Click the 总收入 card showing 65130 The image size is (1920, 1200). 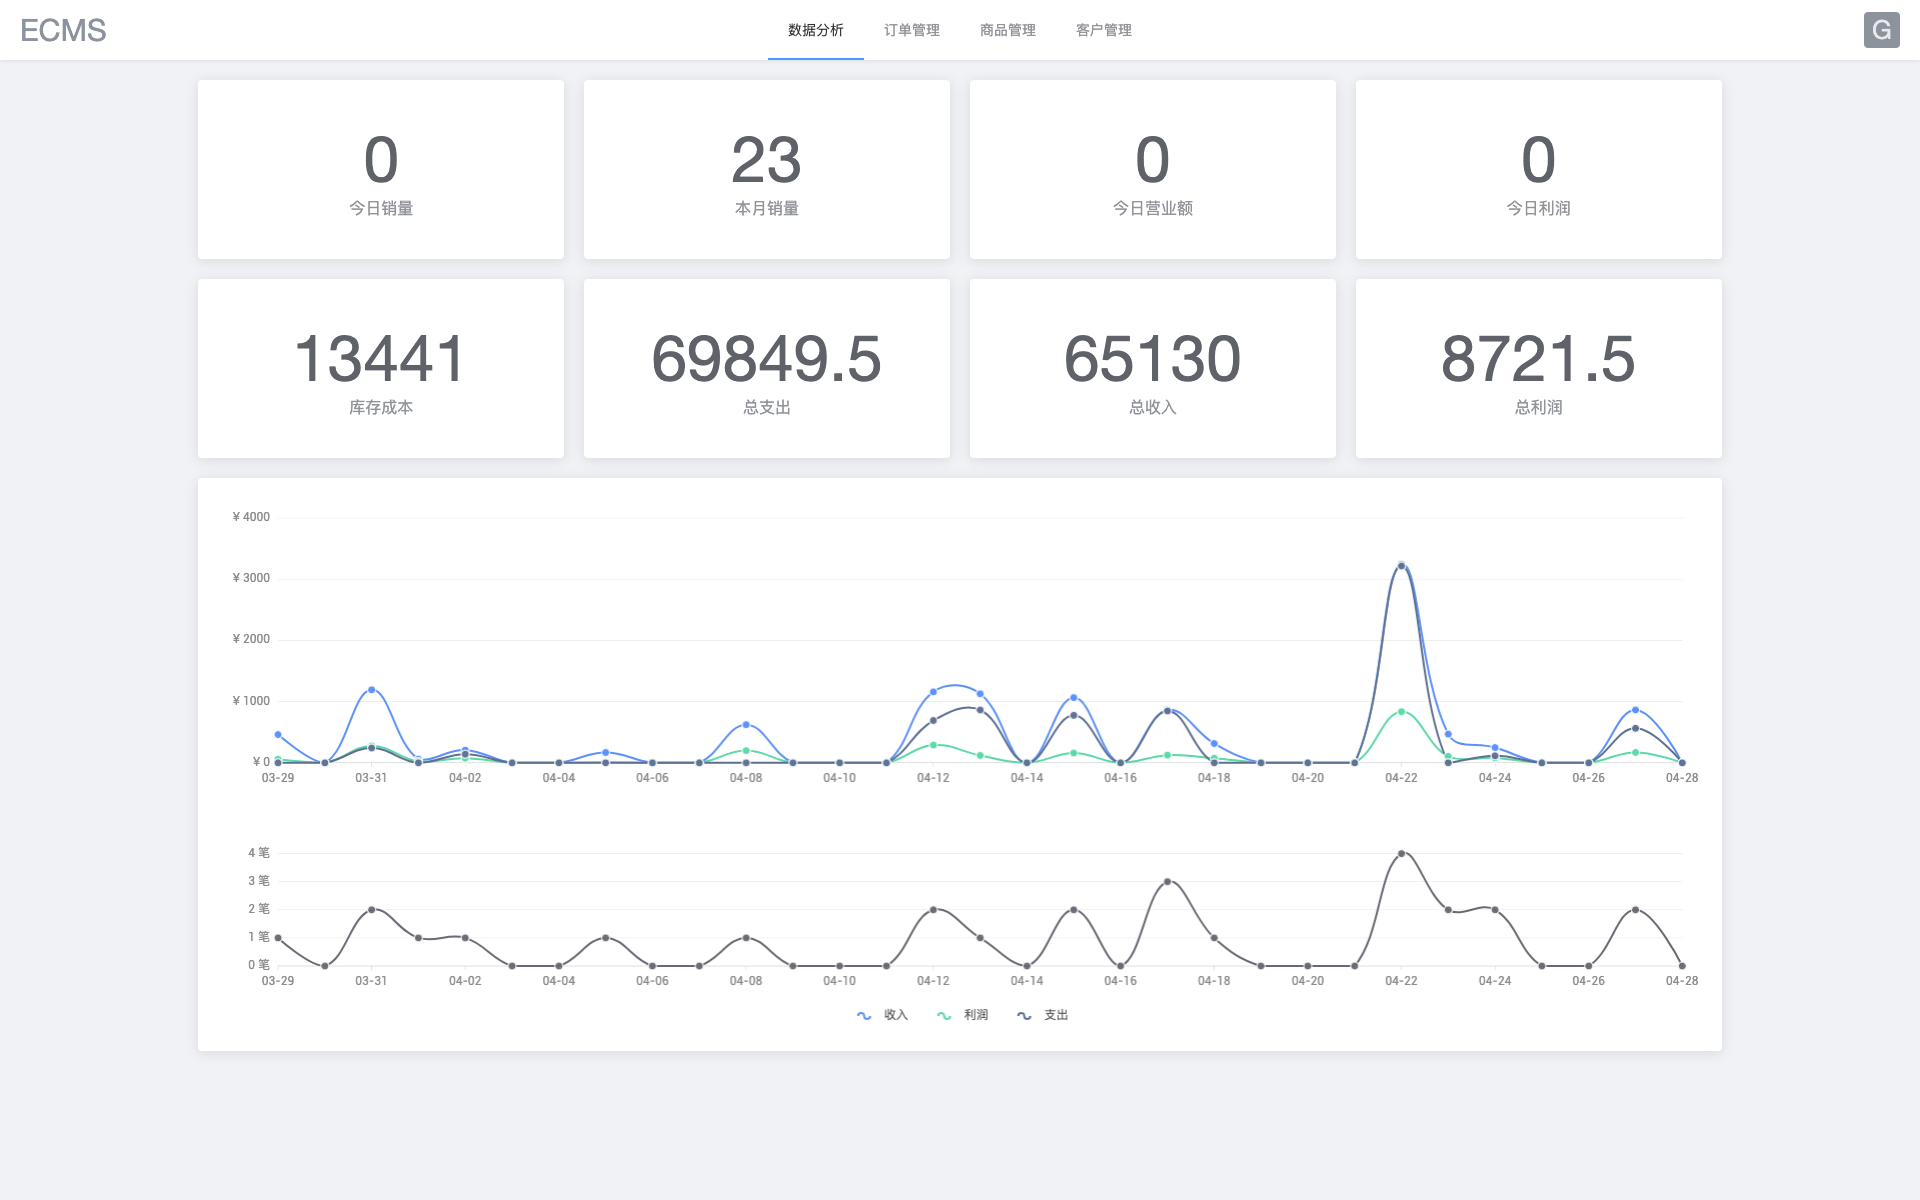1152,368
